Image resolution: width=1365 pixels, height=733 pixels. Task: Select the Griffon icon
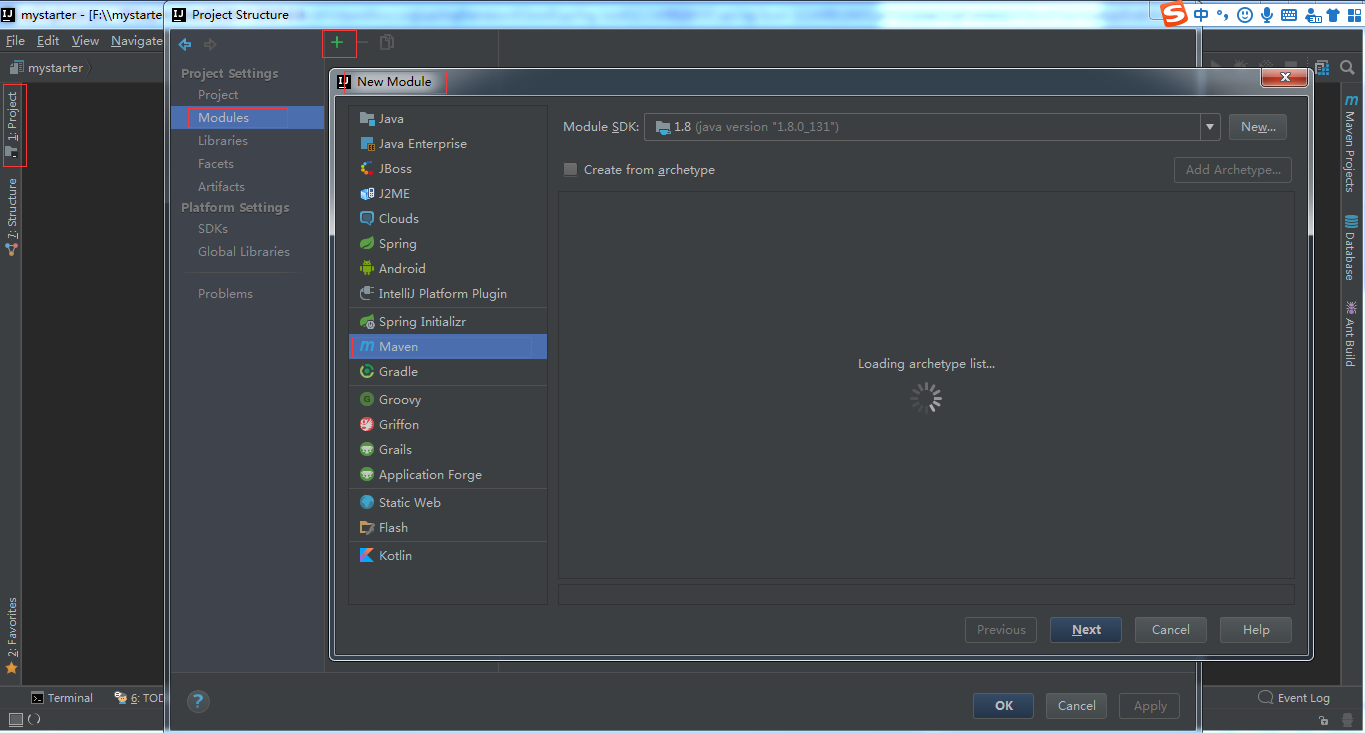click(x=367, y=425)
